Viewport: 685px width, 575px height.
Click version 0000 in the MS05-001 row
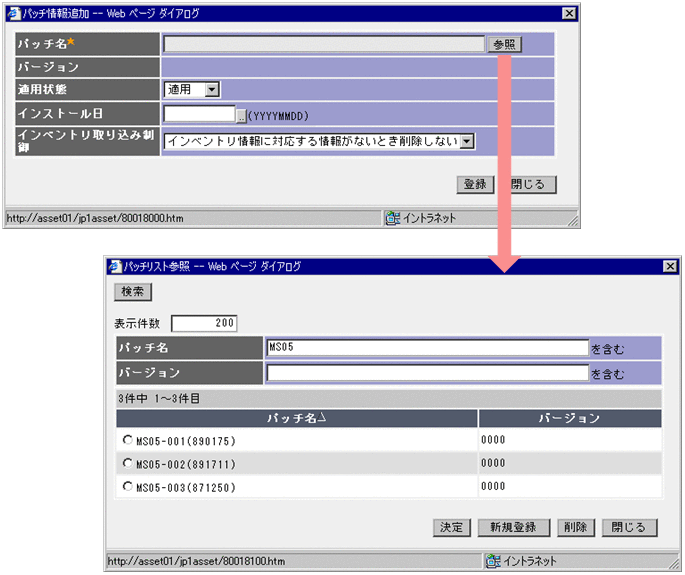493,440
